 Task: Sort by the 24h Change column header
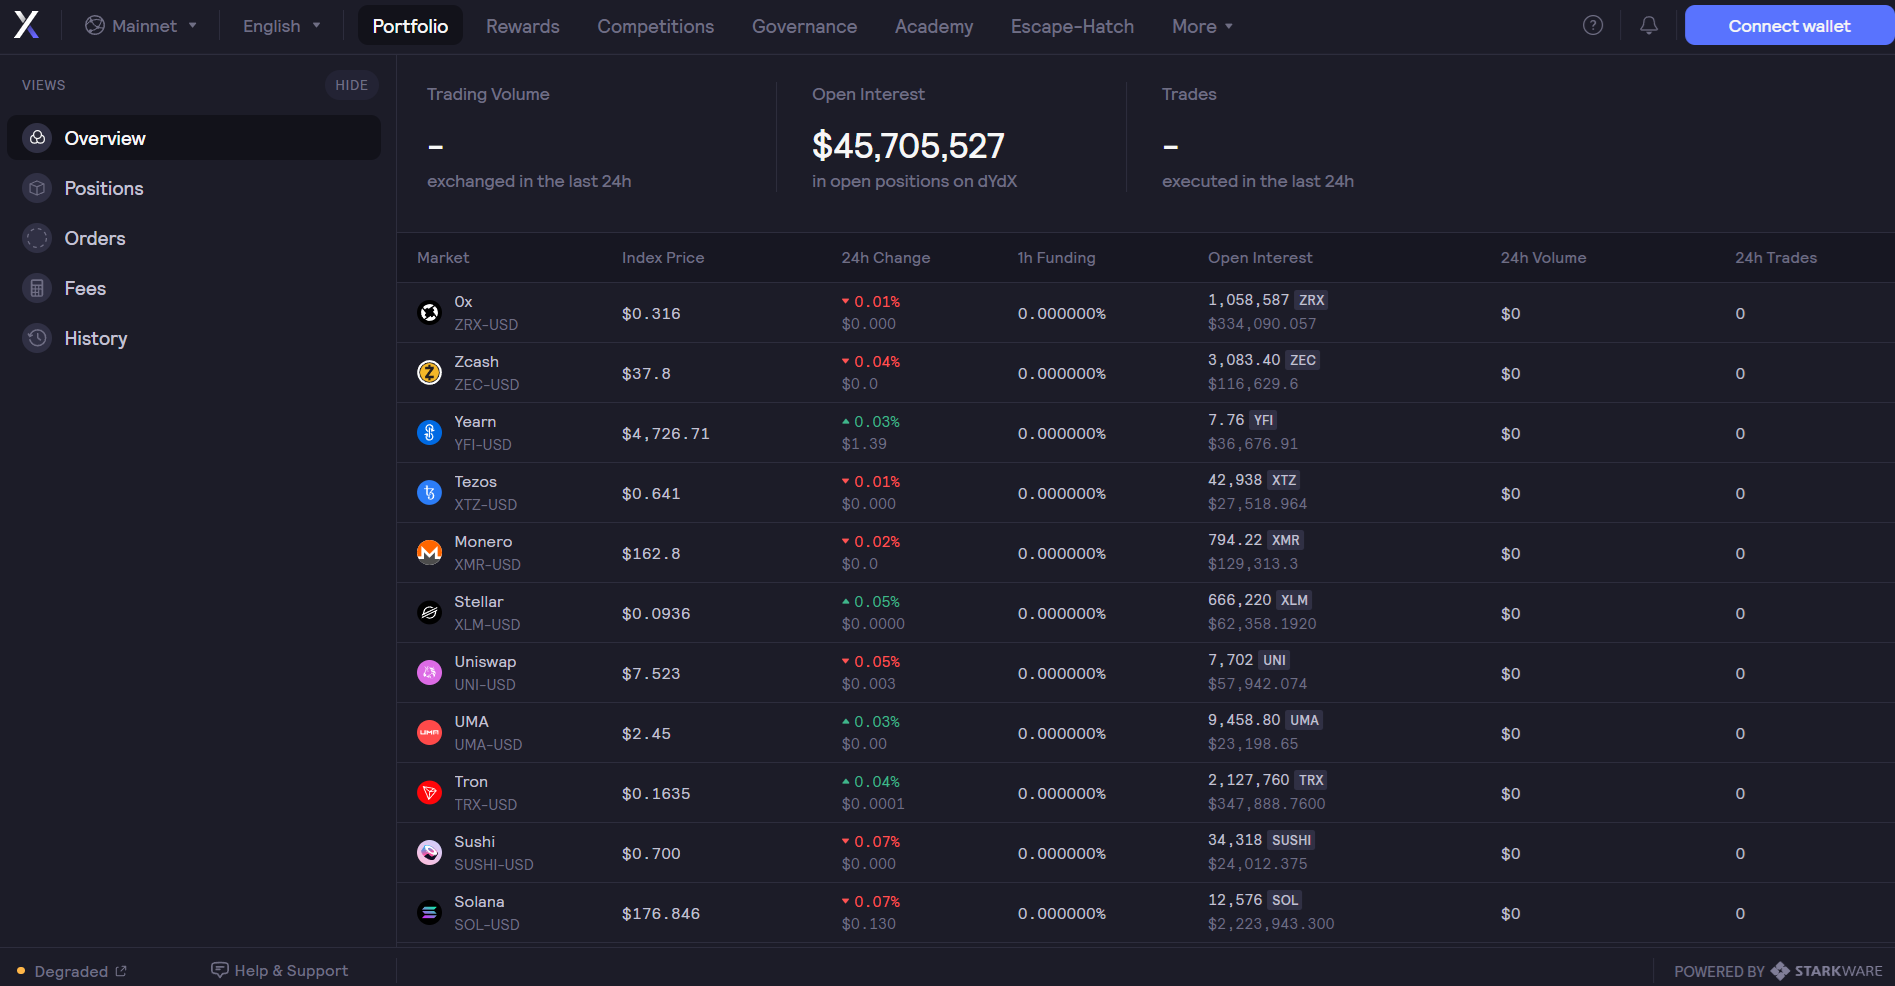(x=885, y=257)
